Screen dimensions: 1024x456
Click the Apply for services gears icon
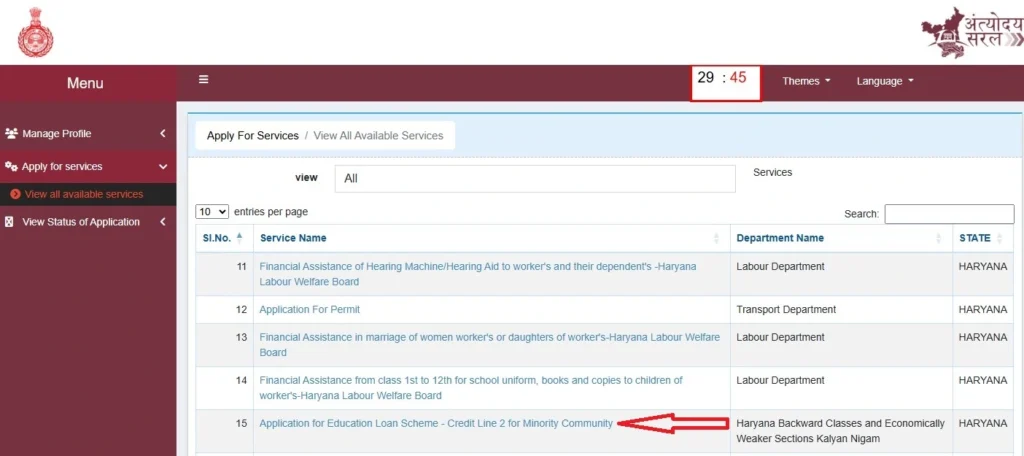point(11,167)
